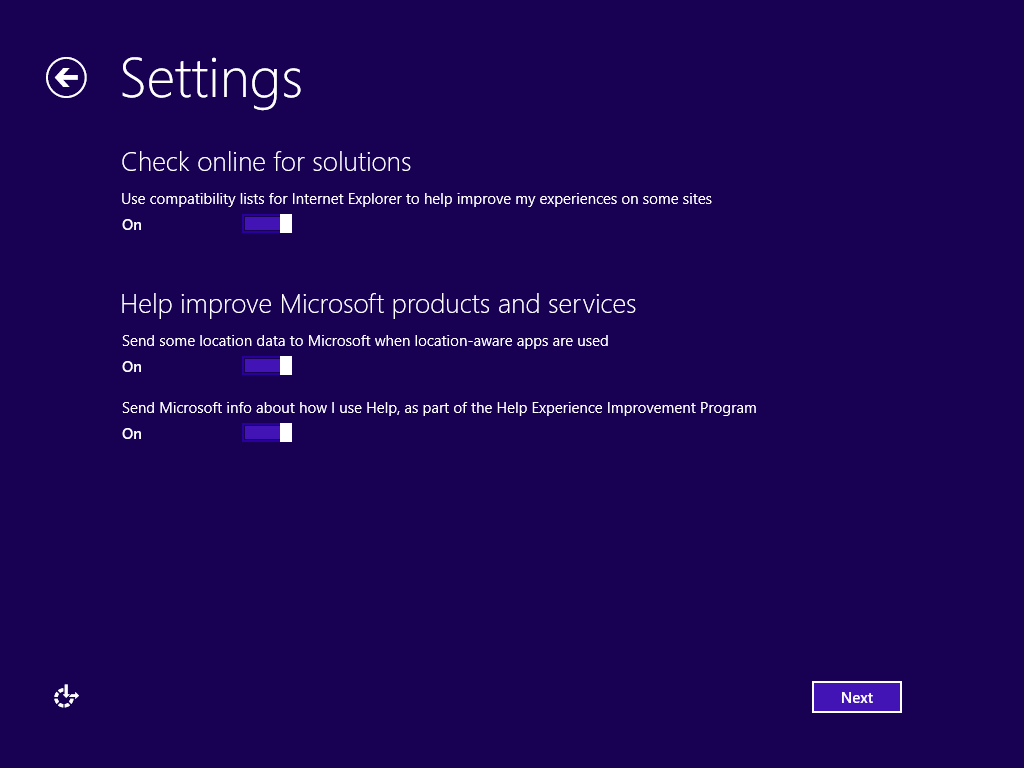
Task: Click the location-aware apps description text
Action: (365, 341)
